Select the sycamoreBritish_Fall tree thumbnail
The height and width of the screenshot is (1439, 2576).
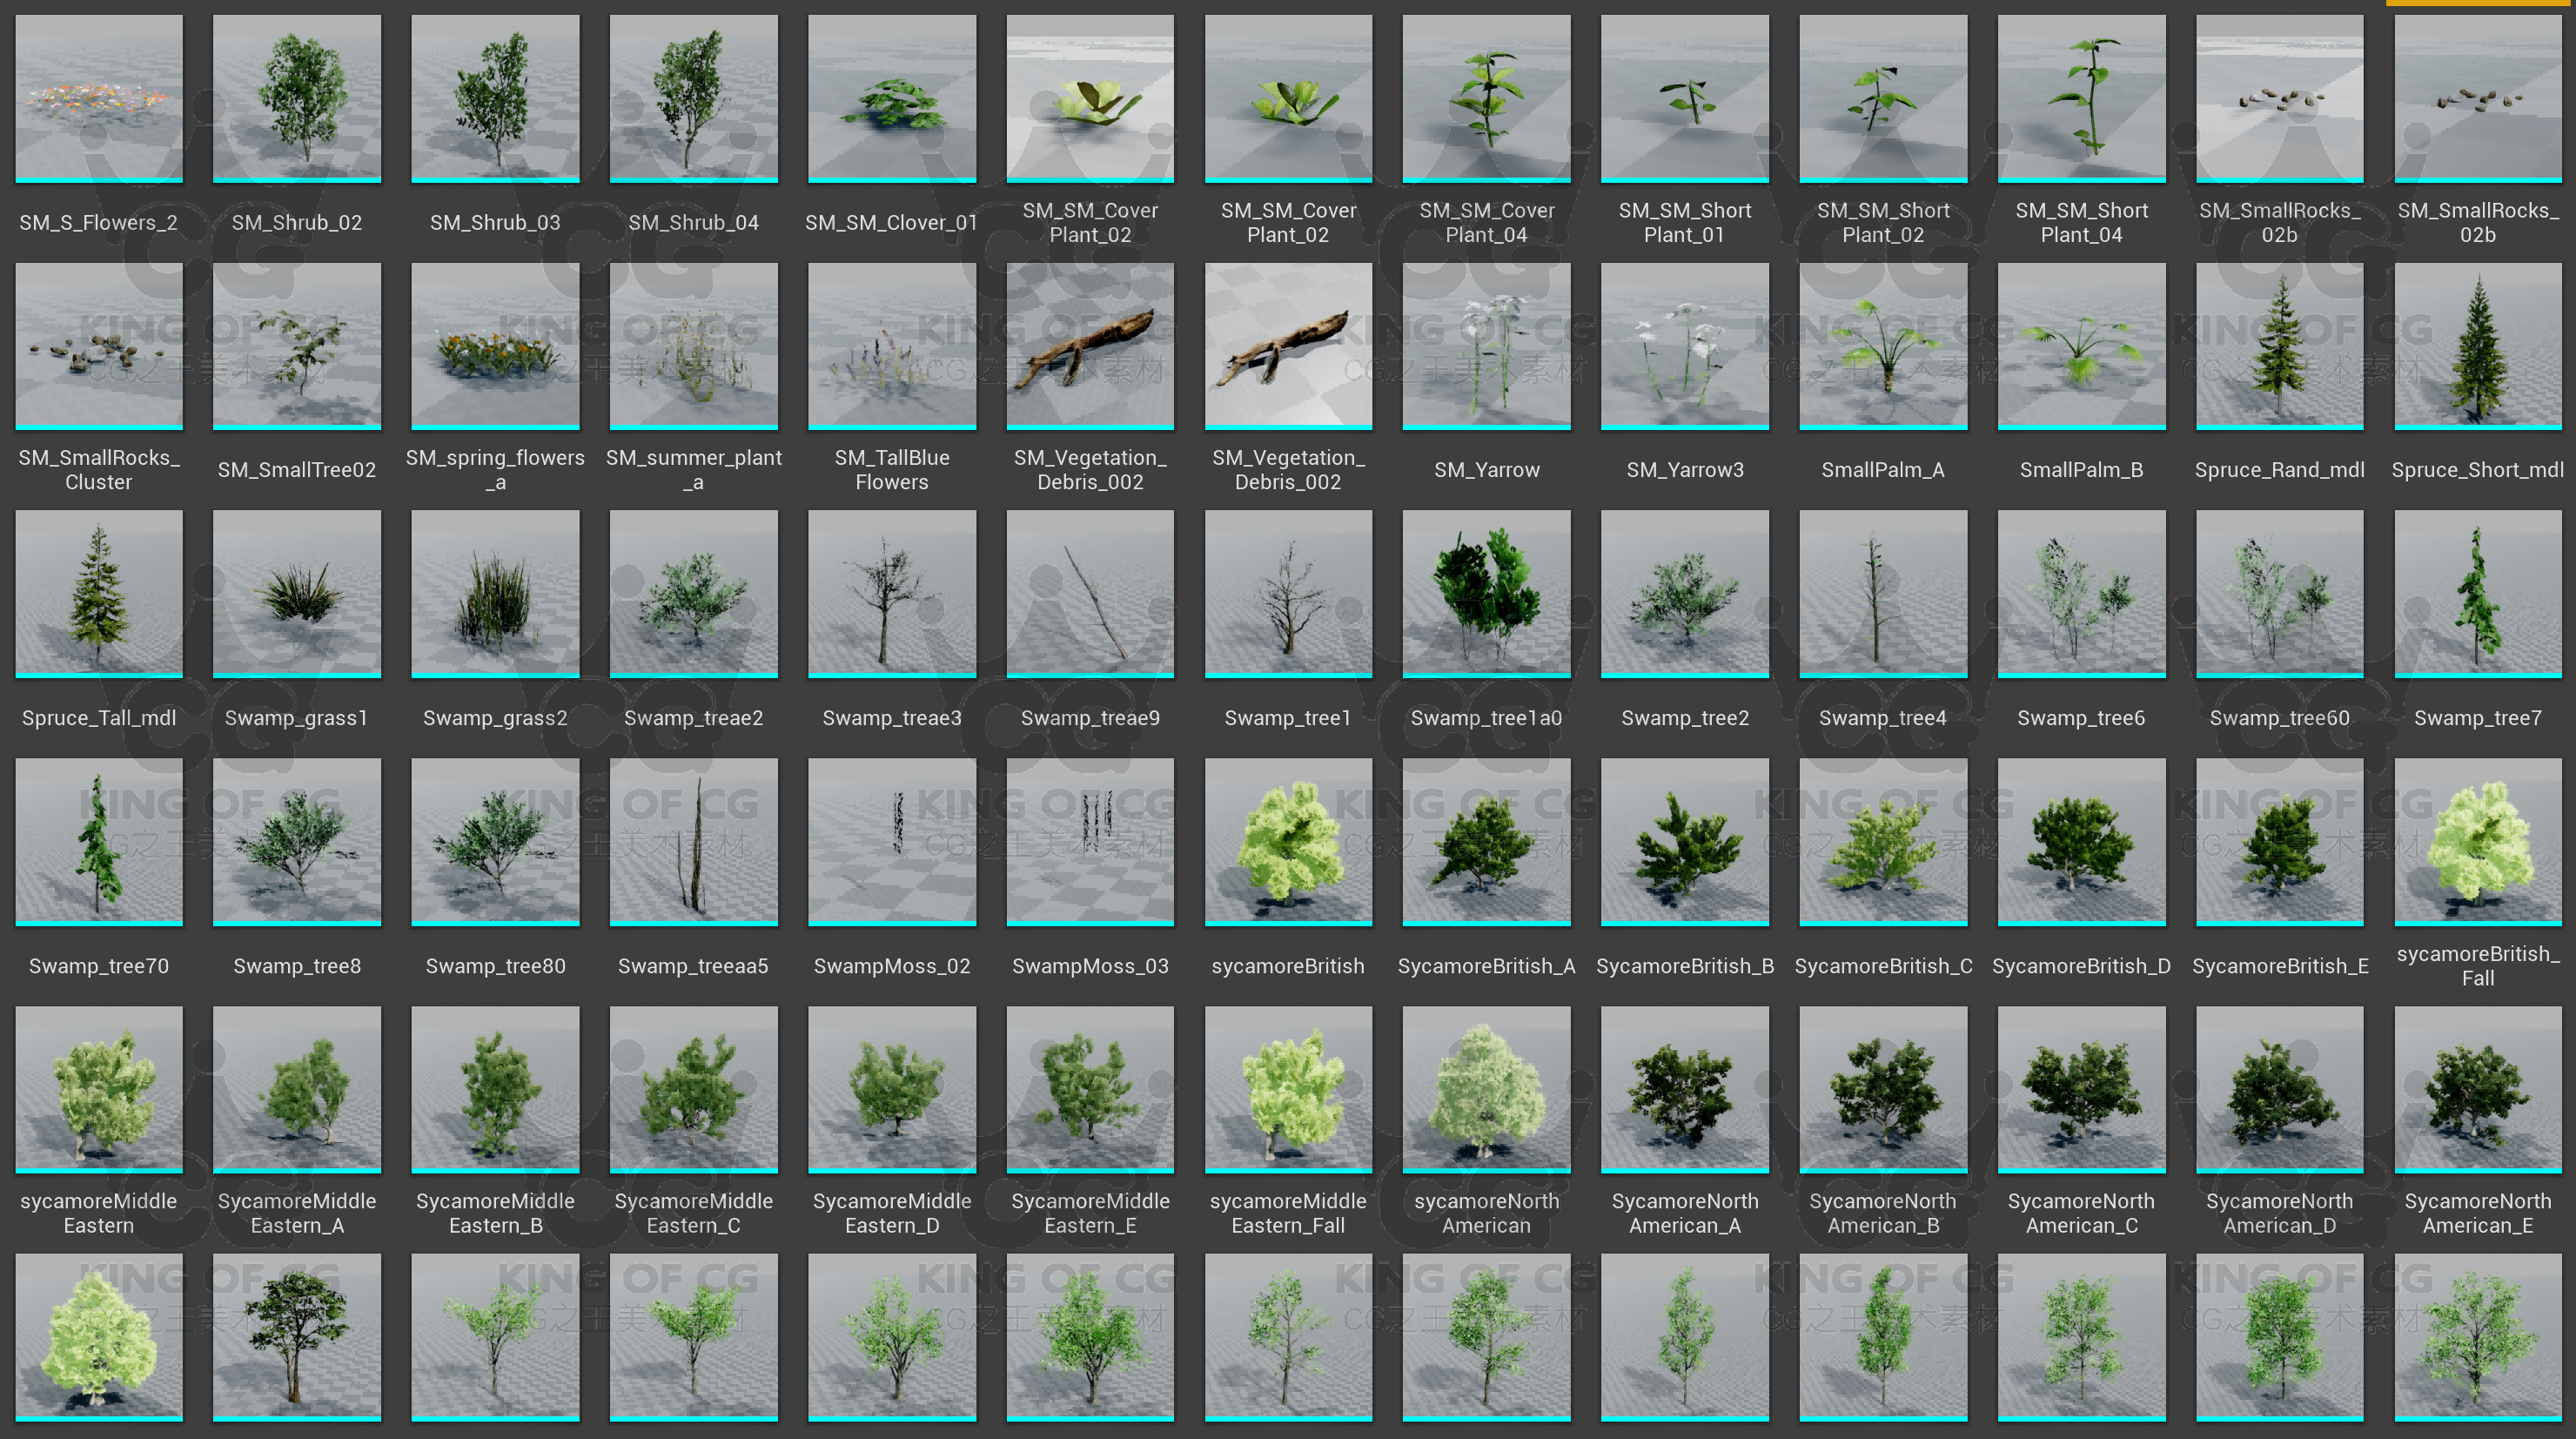[2477, 842]
